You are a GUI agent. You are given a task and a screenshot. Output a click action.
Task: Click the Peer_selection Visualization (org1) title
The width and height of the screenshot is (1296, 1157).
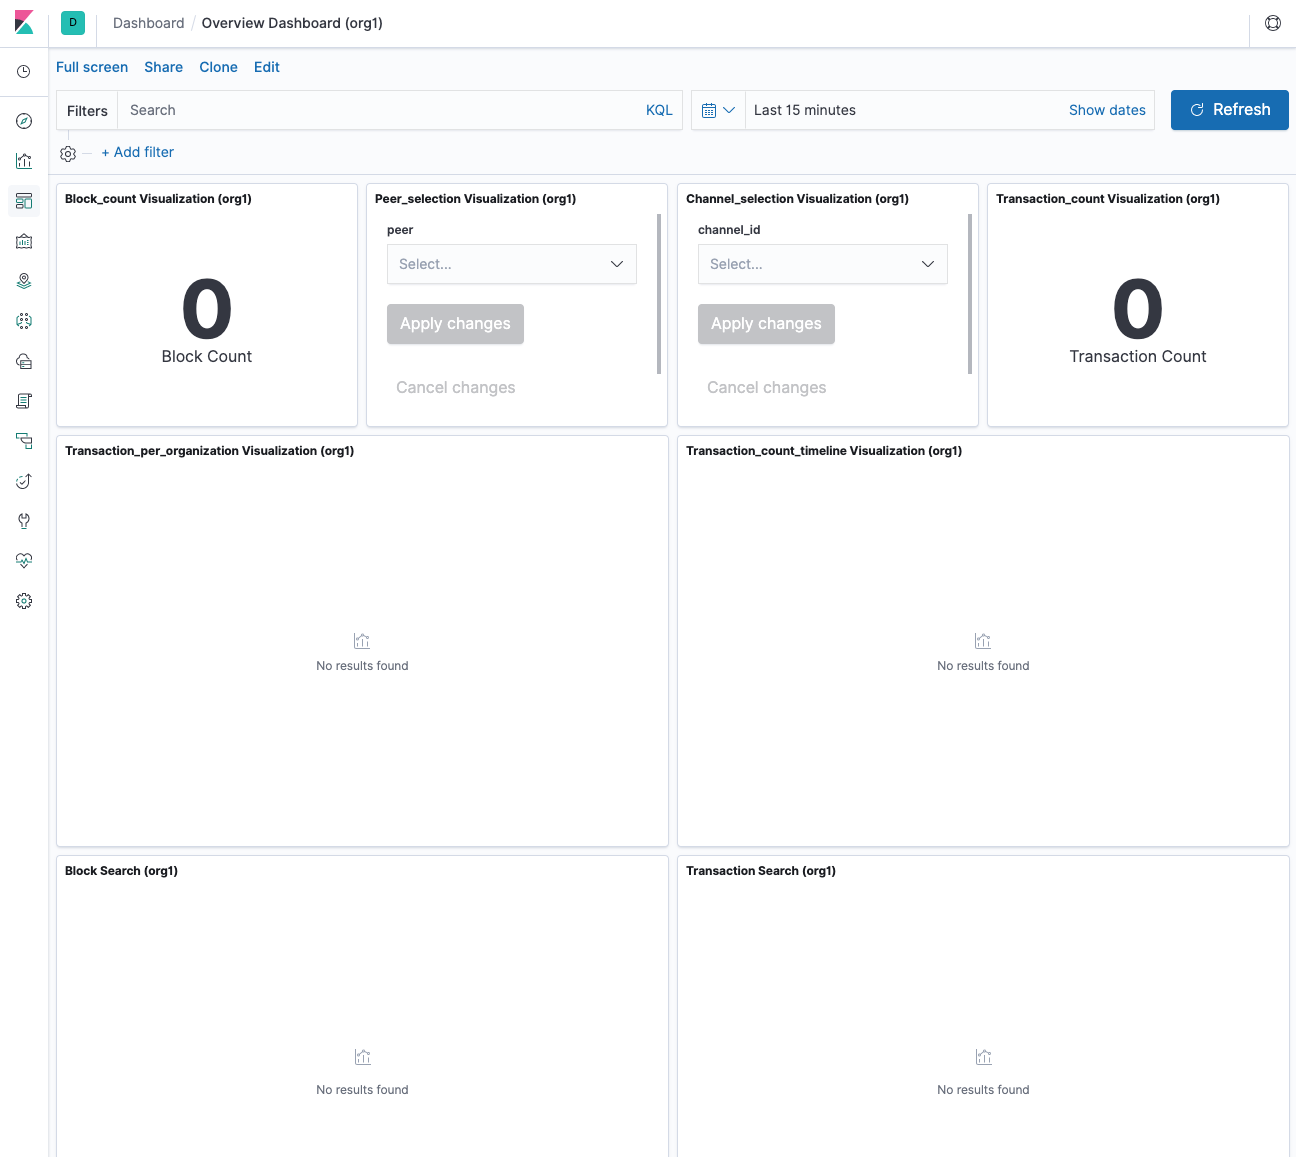pos(475,199)
